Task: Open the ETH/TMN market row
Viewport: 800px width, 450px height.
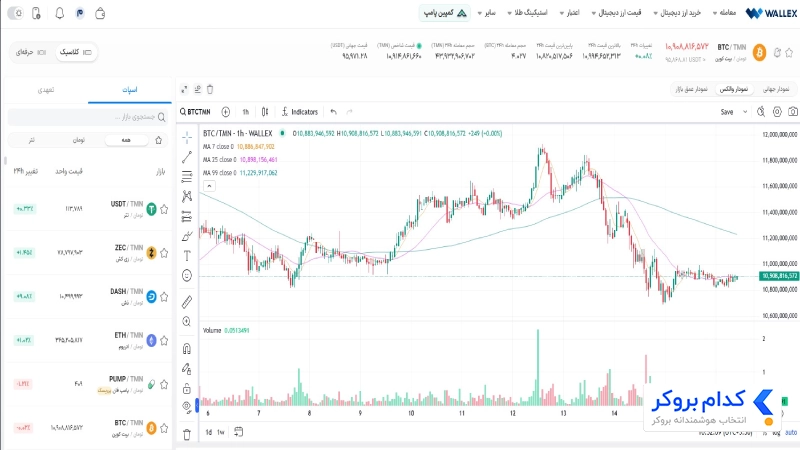Action: (90, 340)
